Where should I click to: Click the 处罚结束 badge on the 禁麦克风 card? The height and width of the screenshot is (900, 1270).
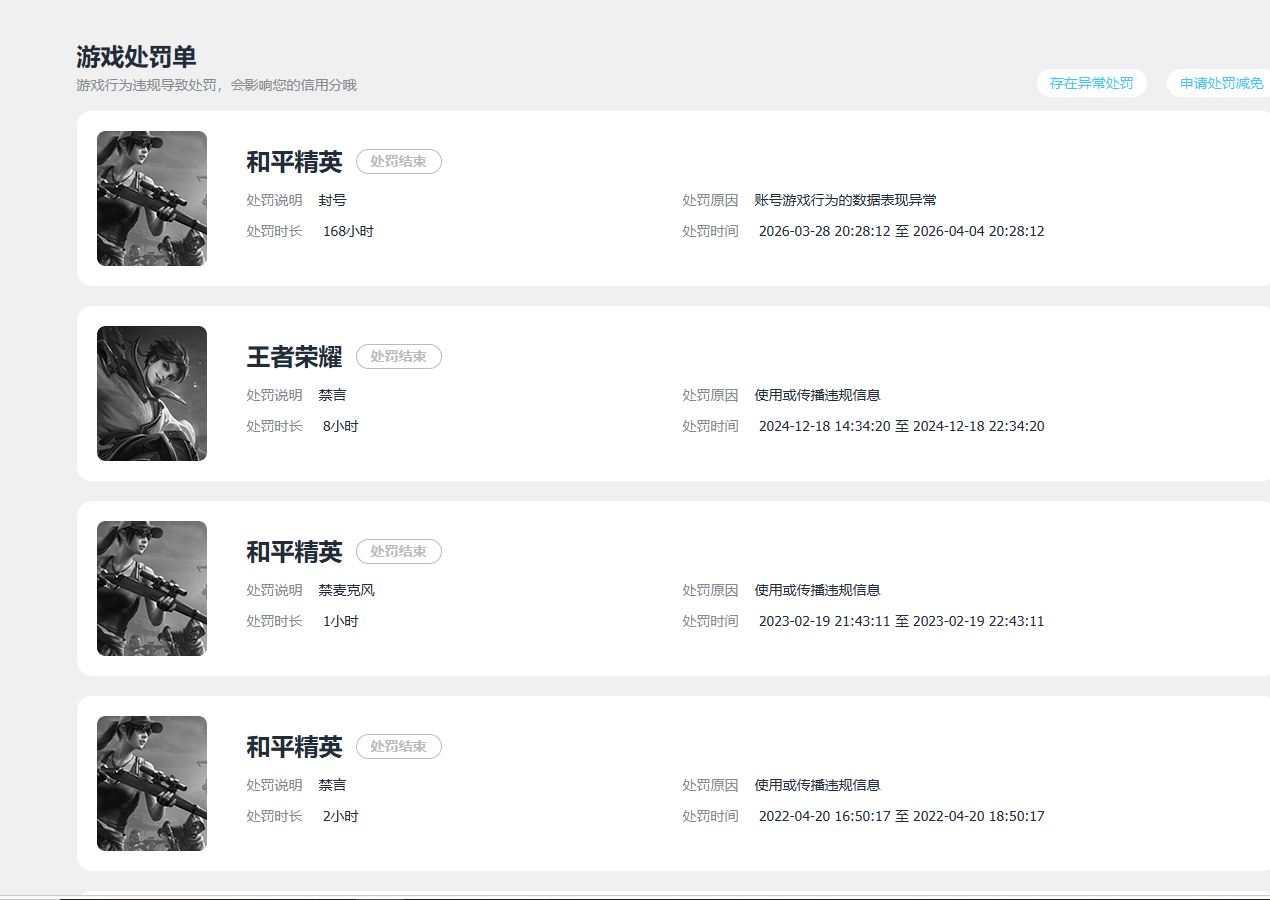(x=399, y=551)
